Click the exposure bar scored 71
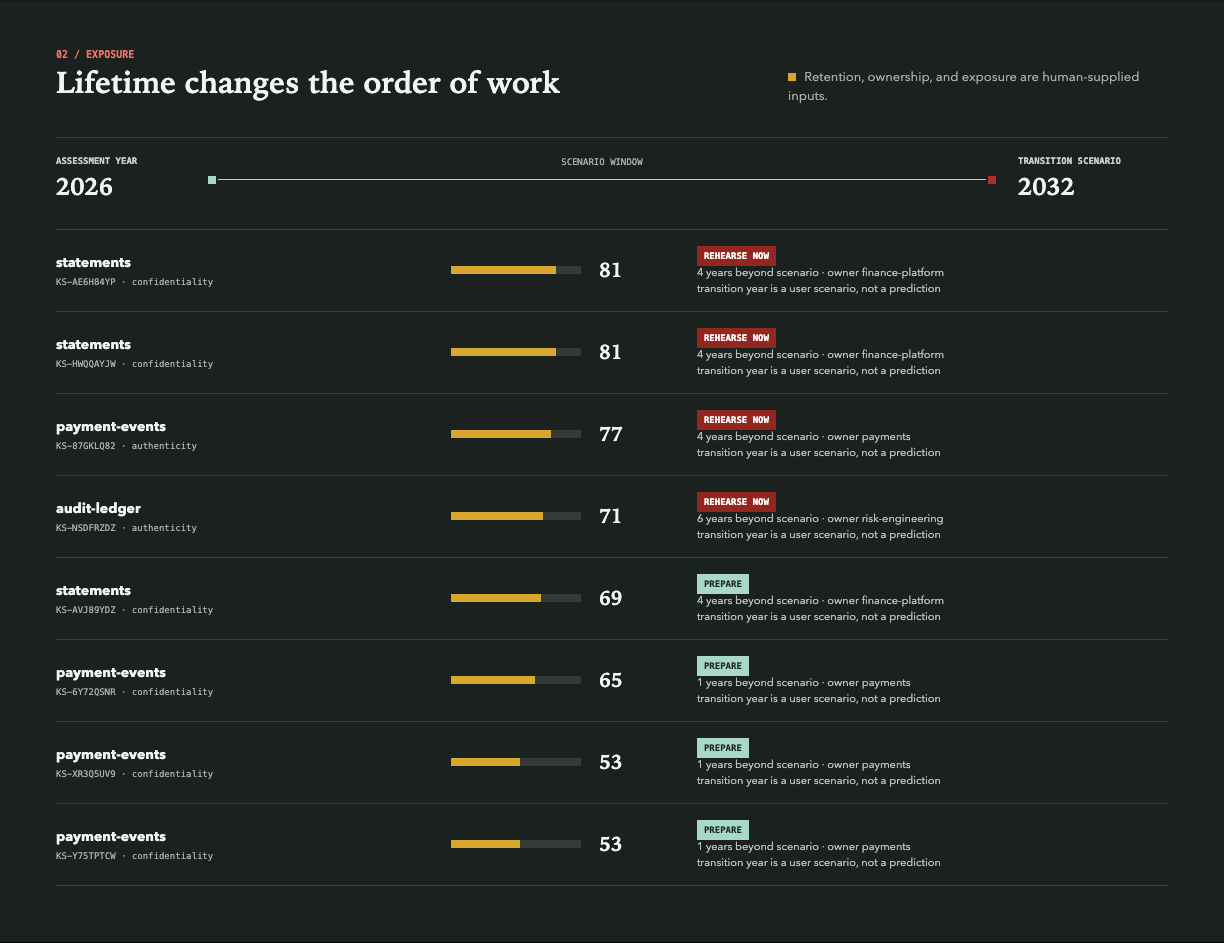 pyautogui.click(x=516, y=516)
